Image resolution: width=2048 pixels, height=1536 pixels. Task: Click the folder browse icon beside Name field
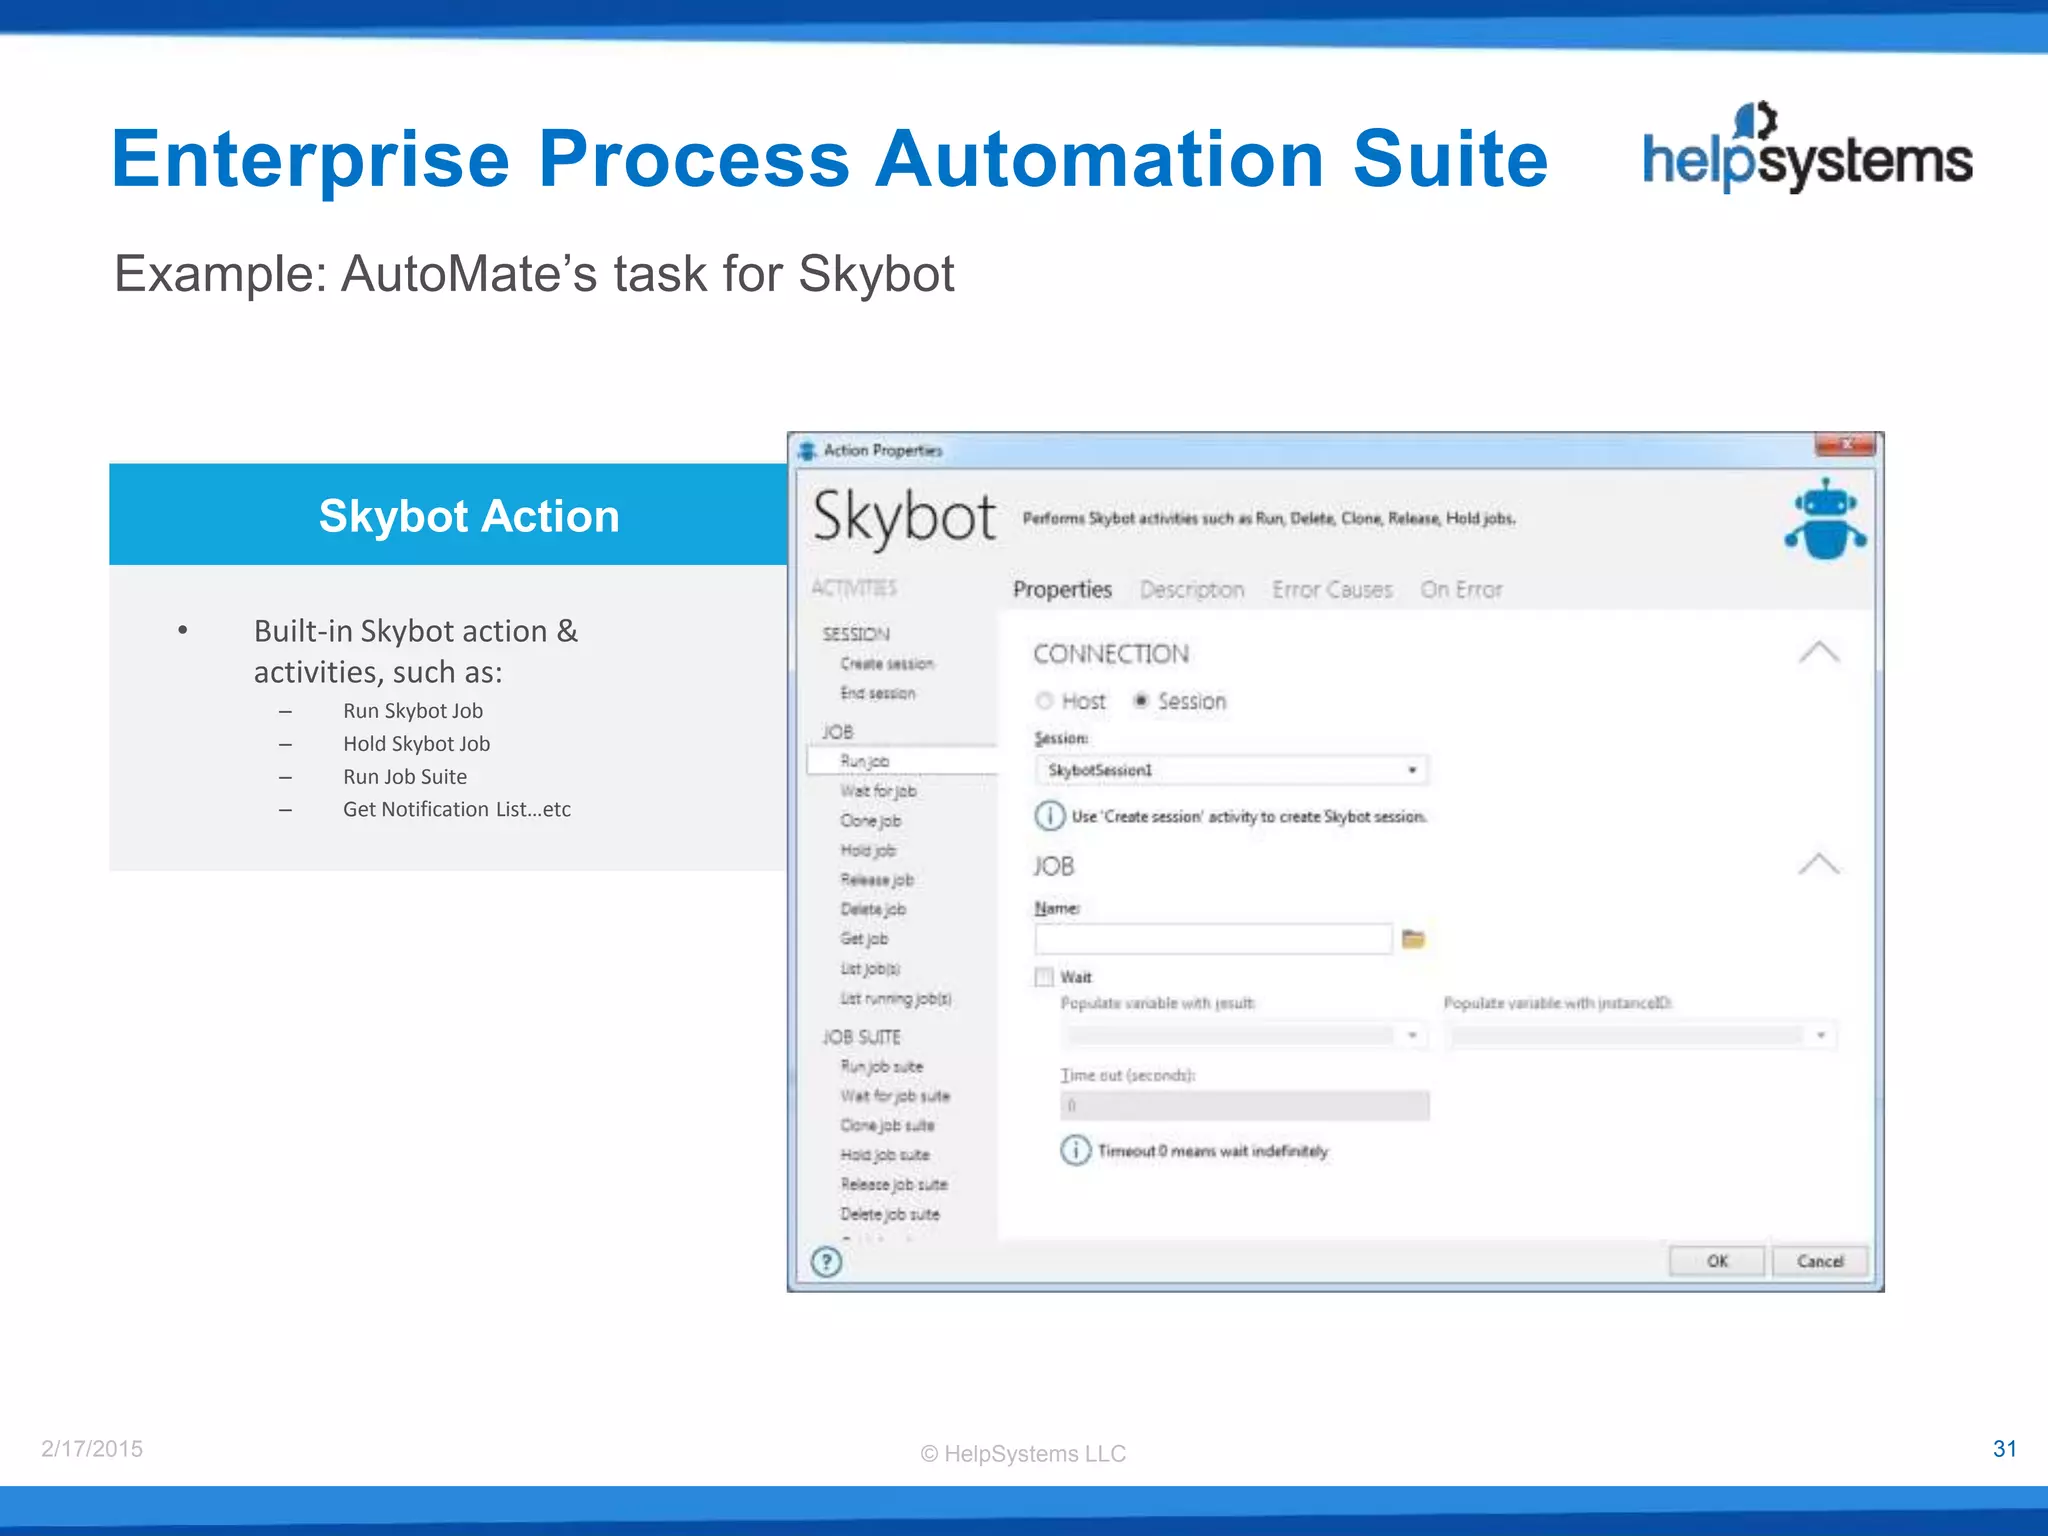pos(1413,938)
